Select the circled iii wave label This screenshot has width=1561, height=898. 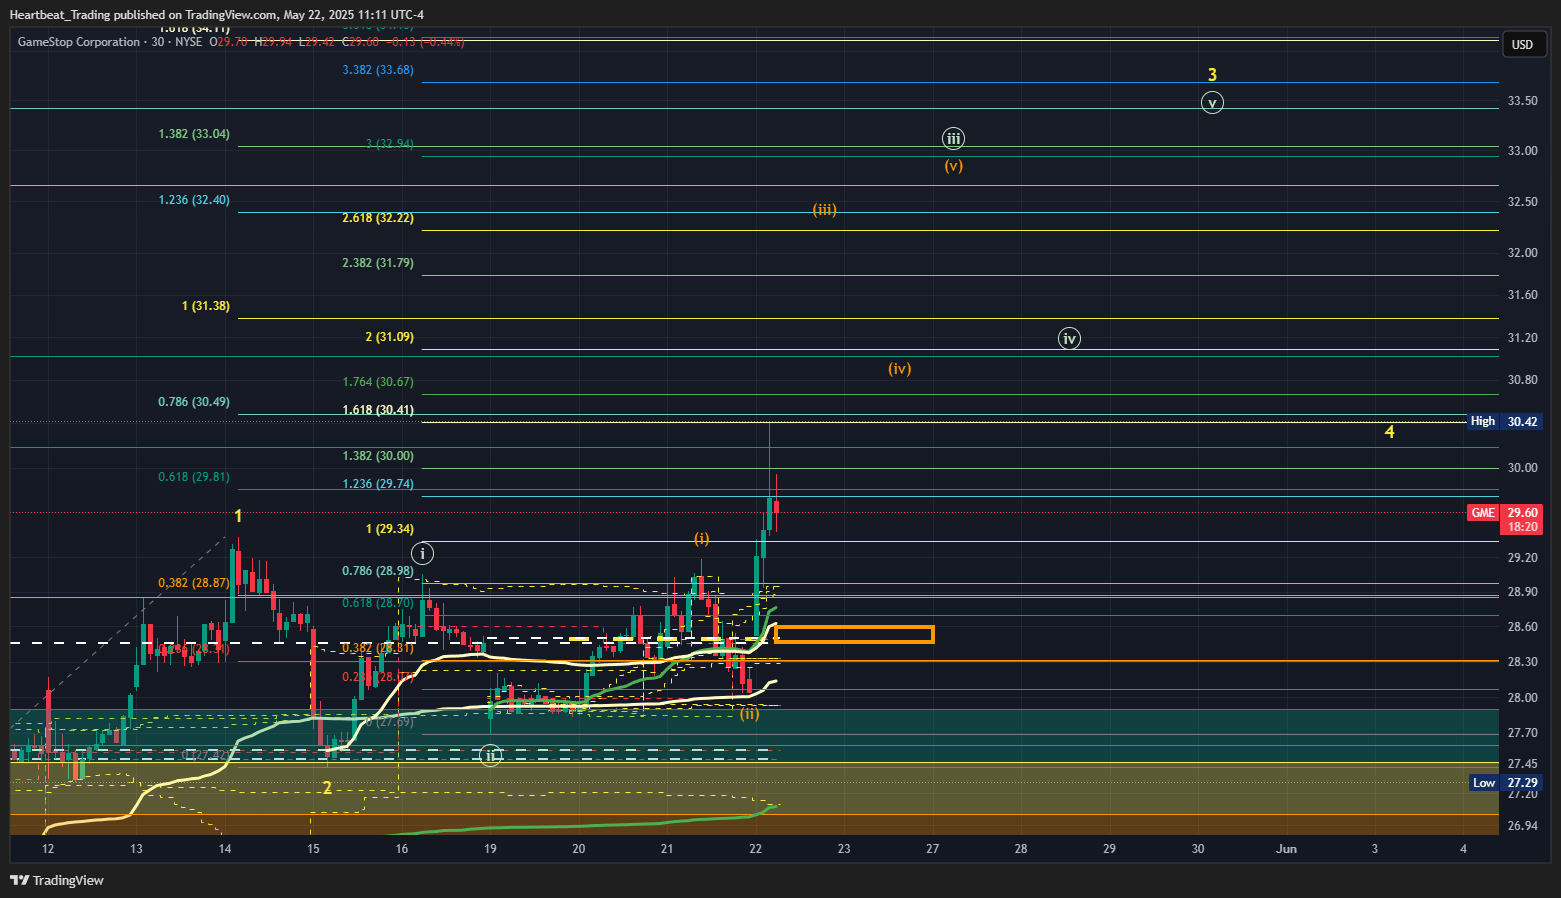point(954,139)
